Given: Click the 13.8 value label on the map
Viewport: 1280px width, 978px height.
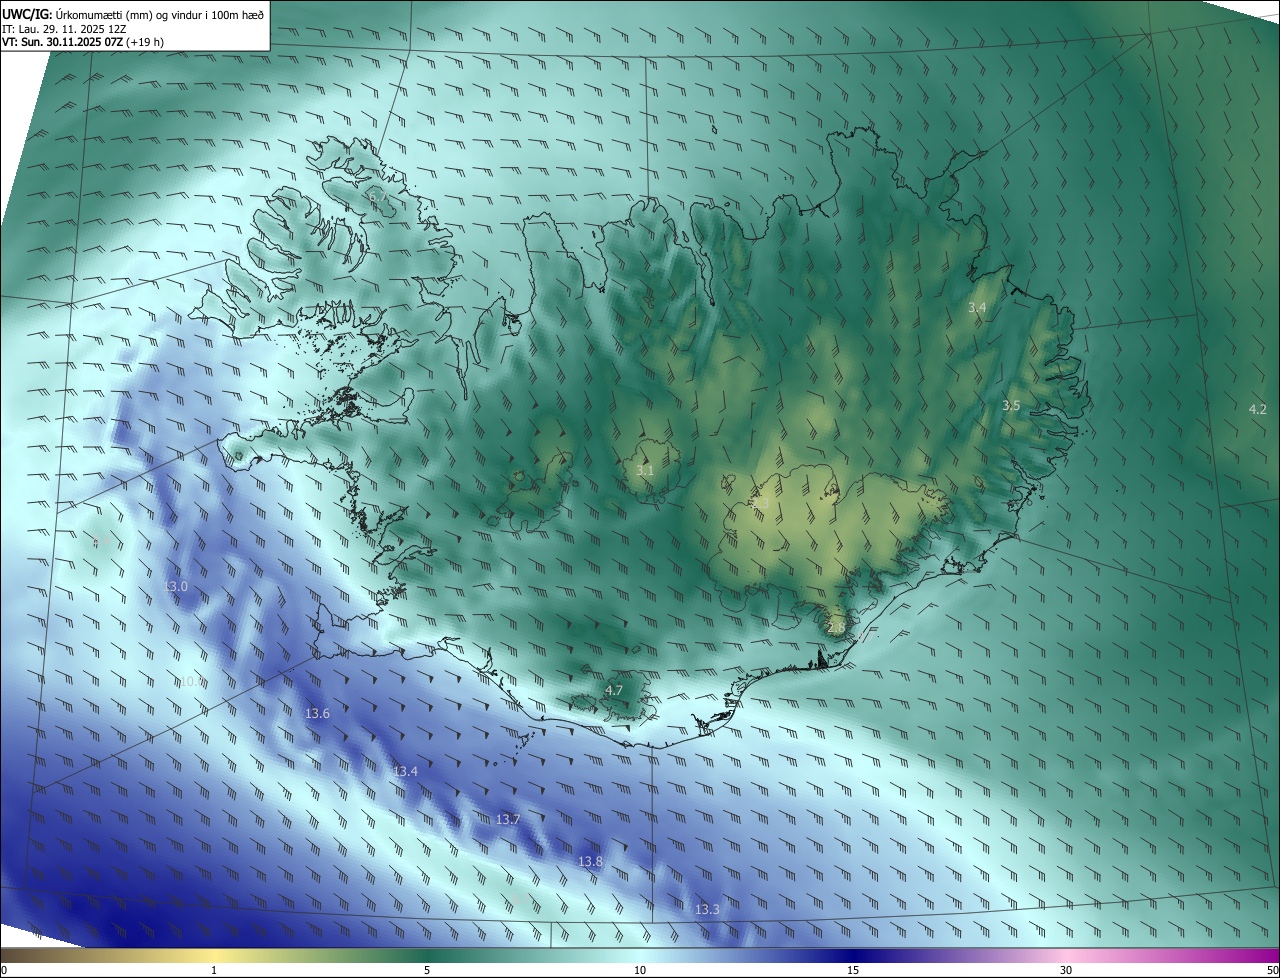Looking at the screenshot, I should click(x=590, y=861).
